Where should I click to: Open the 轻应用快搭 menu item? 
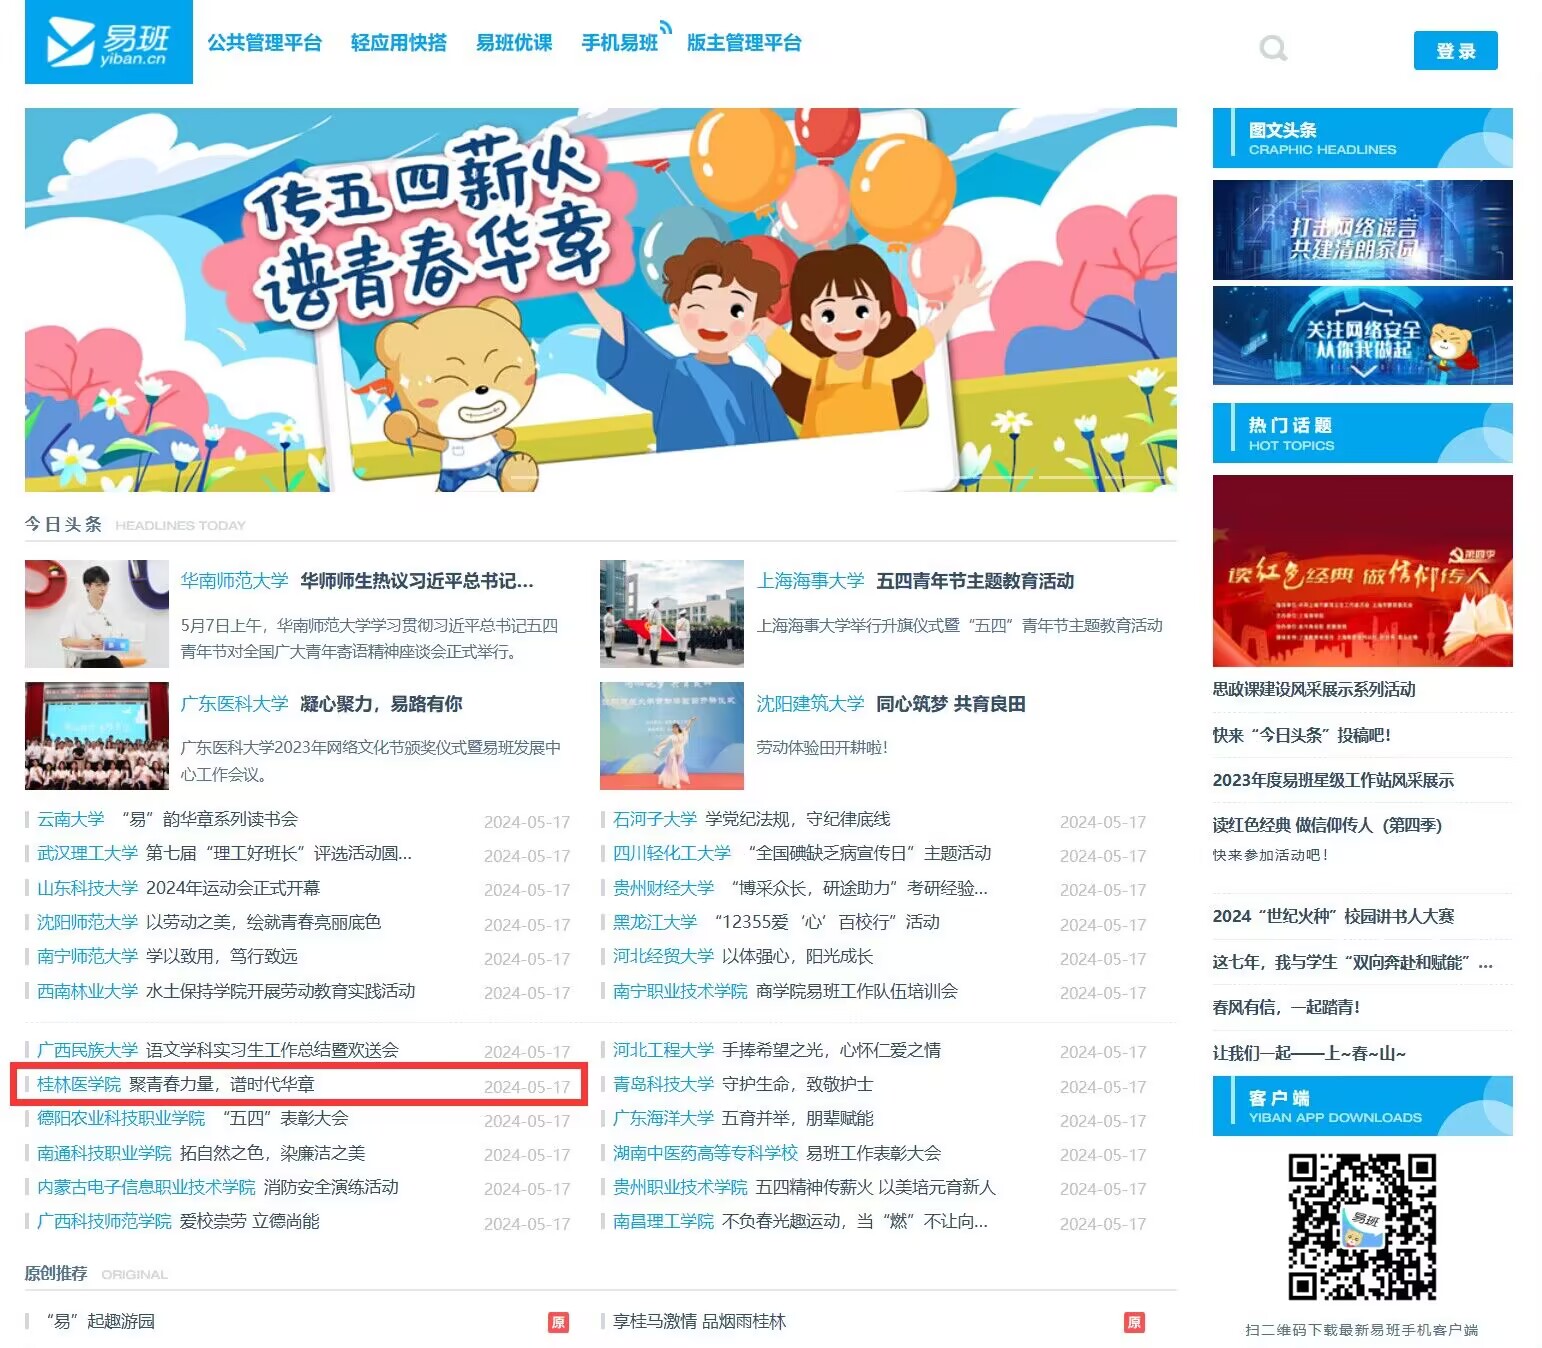[x=398, y=43]
